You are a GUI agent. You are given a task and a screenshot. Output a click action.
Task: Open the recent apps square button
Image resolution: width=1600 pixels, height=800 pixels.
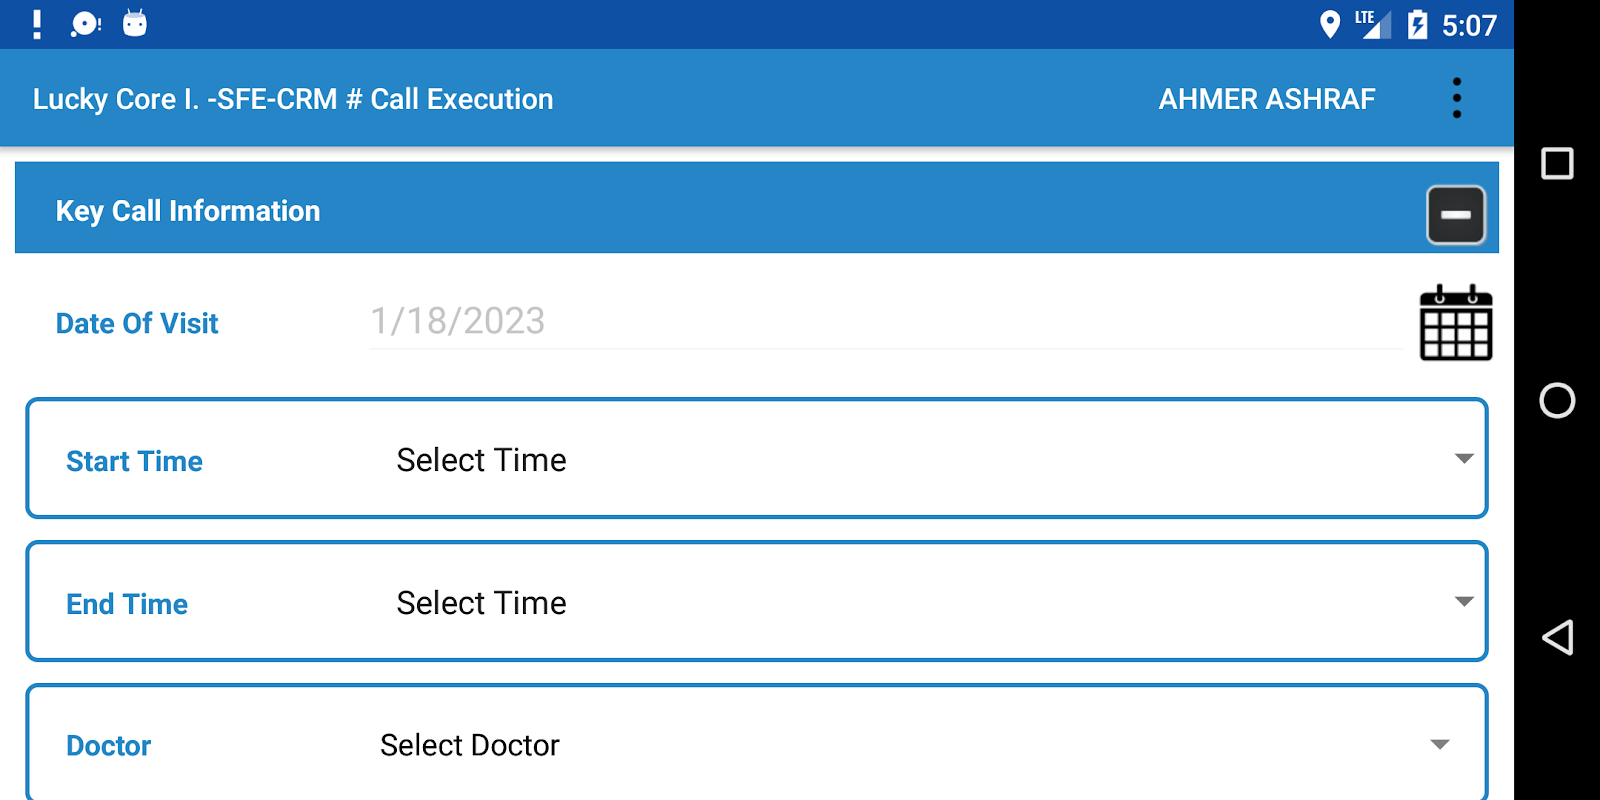coord(1557,163)
